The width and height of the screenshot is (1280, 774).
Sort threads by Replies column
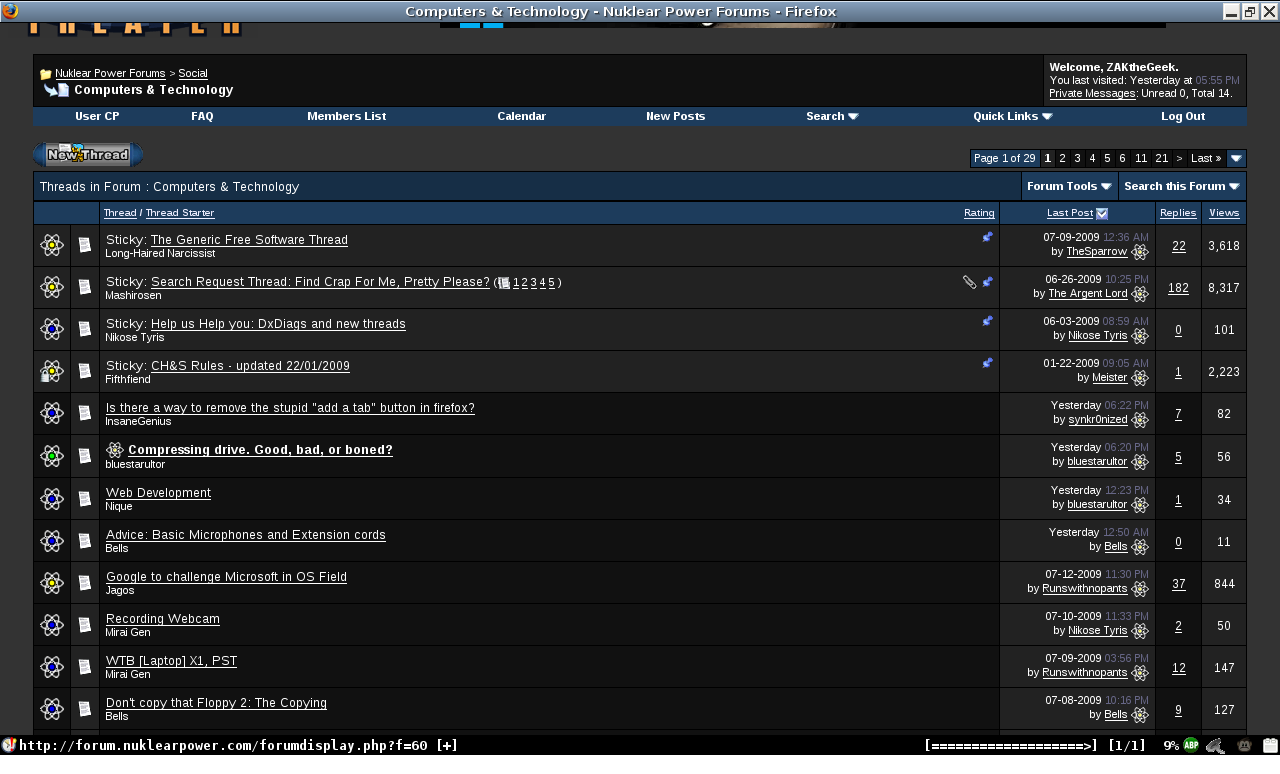click(1178, 213)
